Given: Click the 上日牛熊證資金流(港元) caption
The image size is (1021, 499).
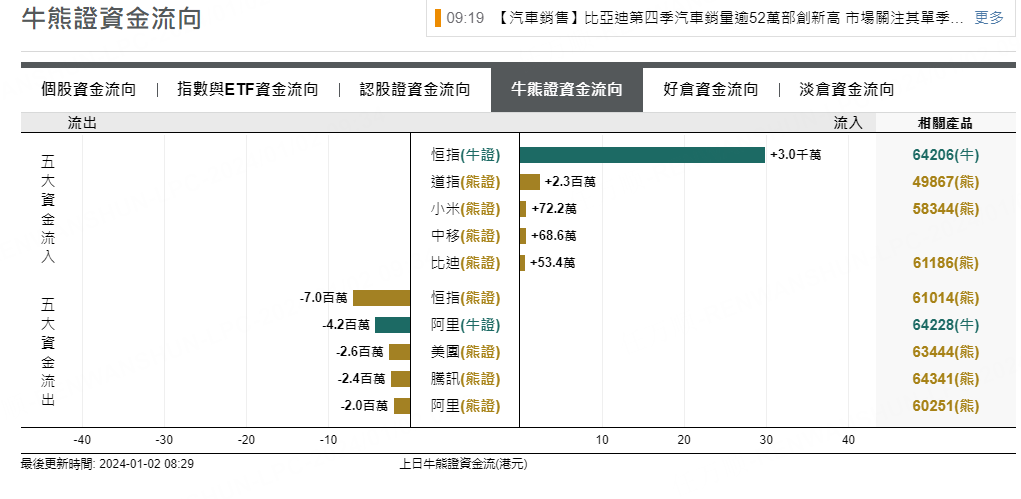Looking at the screenshot, I should 464,464.
